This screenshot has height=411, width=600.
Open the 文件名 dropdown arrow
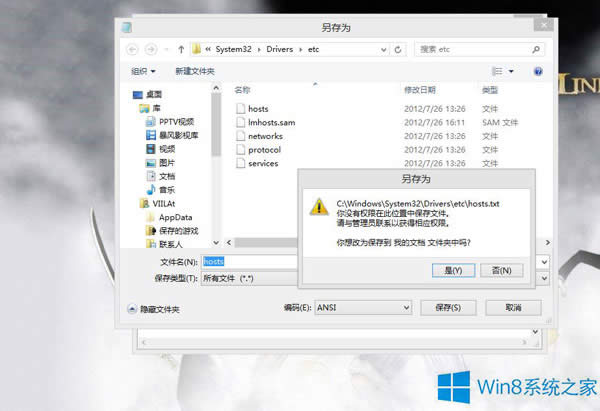544,262
